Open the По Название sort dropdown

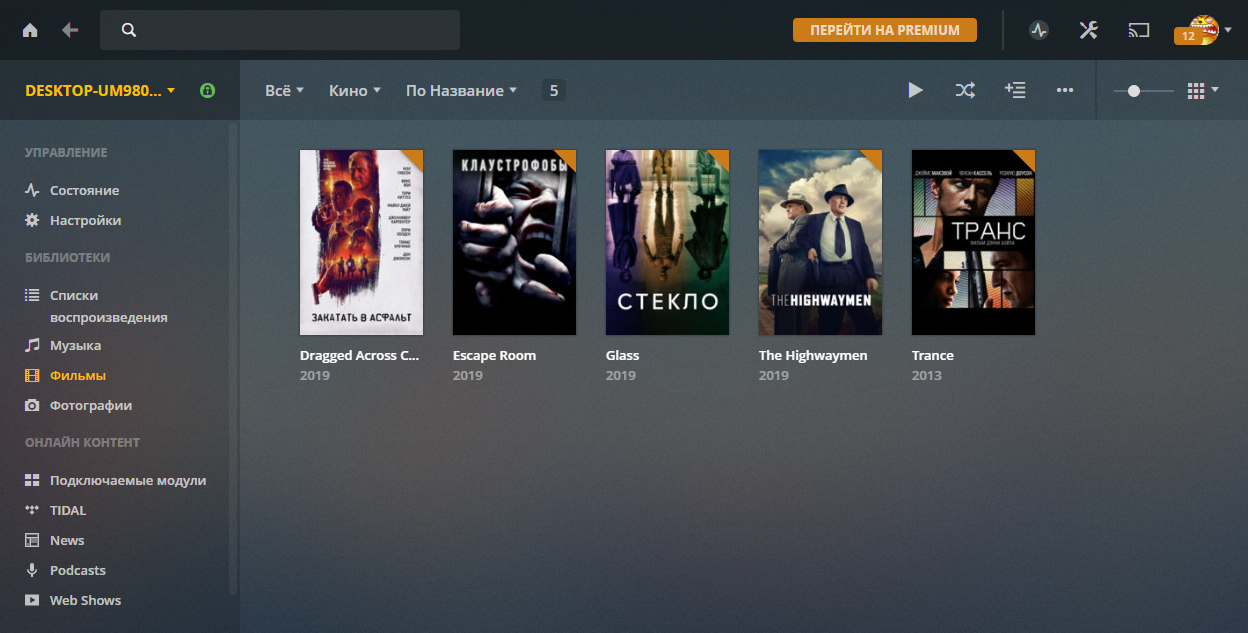point(461,90)
